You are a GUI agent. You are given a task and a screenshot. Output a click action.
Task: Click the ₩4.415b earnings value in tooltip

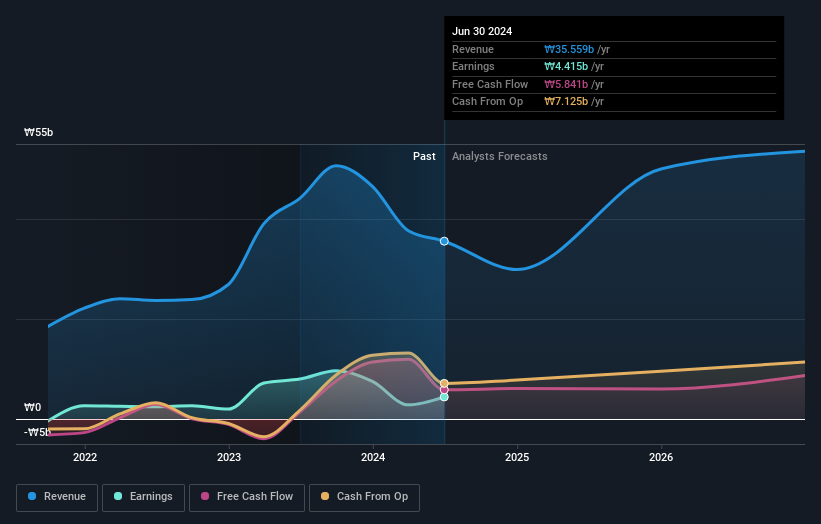tap(566, 66)
